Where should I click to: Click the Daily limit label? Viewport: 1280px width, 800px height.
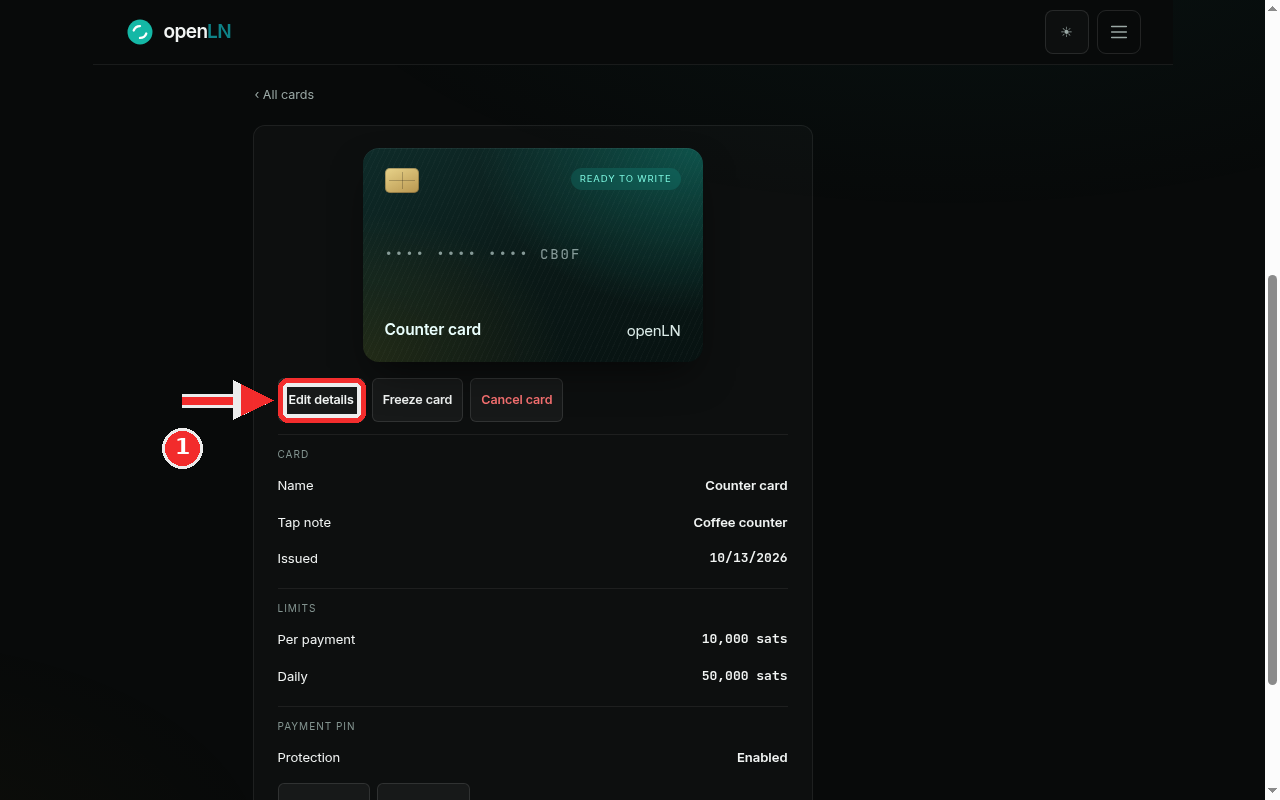pyautogui.click(x=292, y=677)
